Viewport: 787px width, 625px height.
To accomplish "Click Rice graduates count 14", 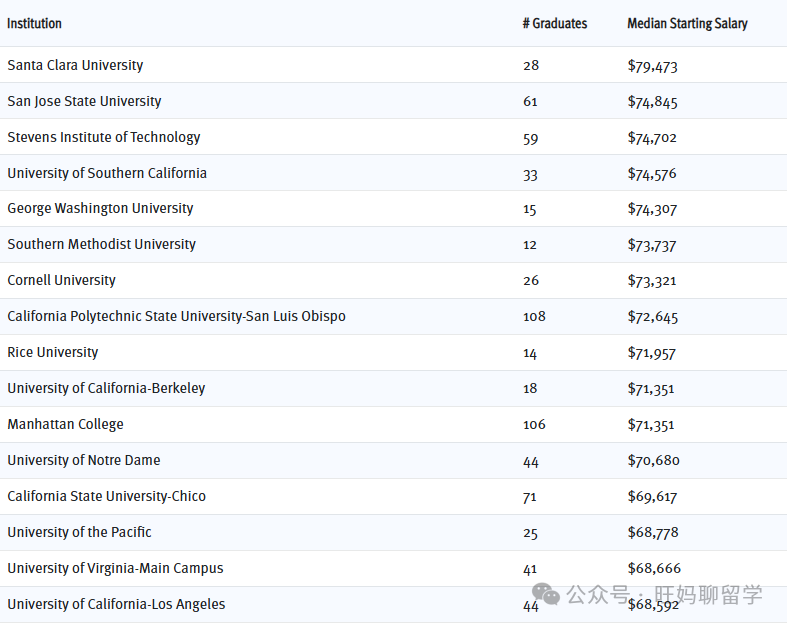I will [530, 353].
